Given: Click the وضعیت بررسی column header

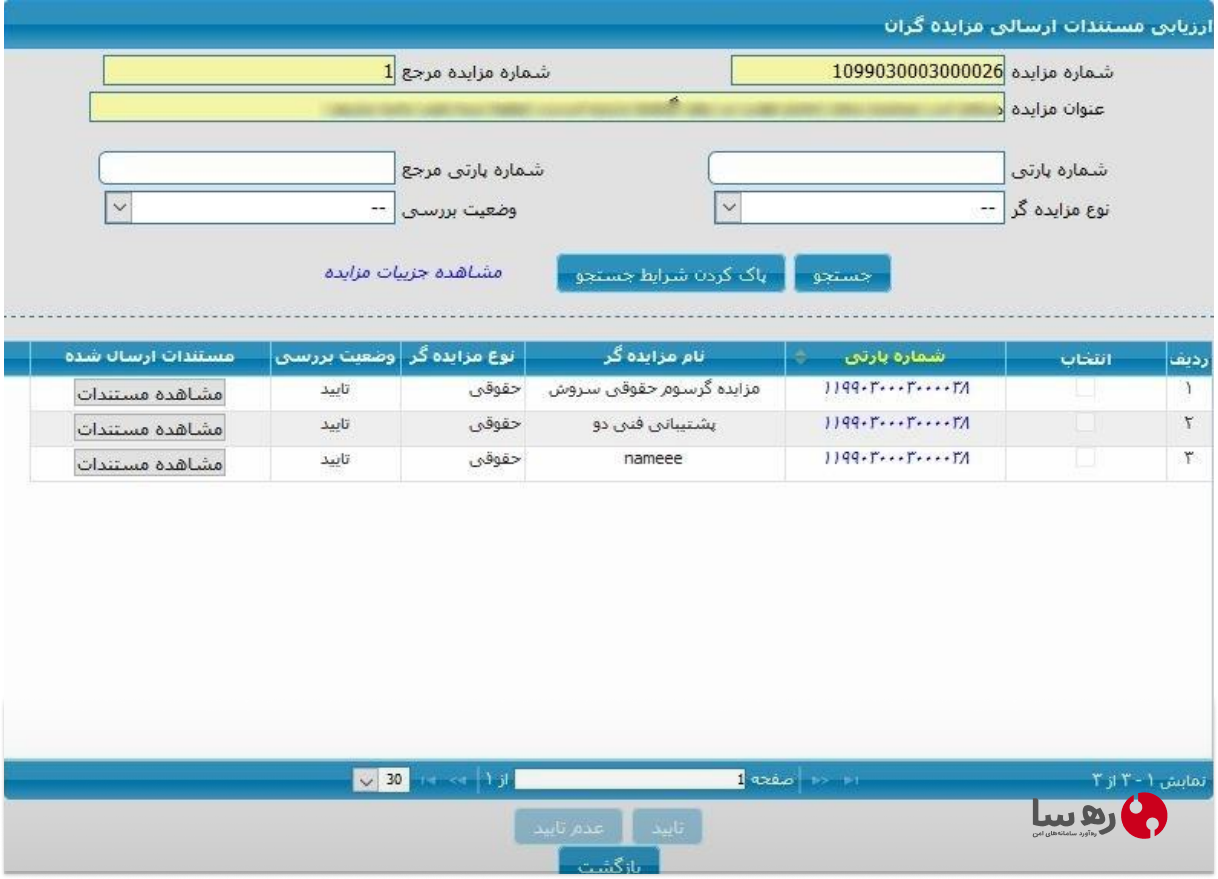Looking at the screenshot, I should 336,357.
